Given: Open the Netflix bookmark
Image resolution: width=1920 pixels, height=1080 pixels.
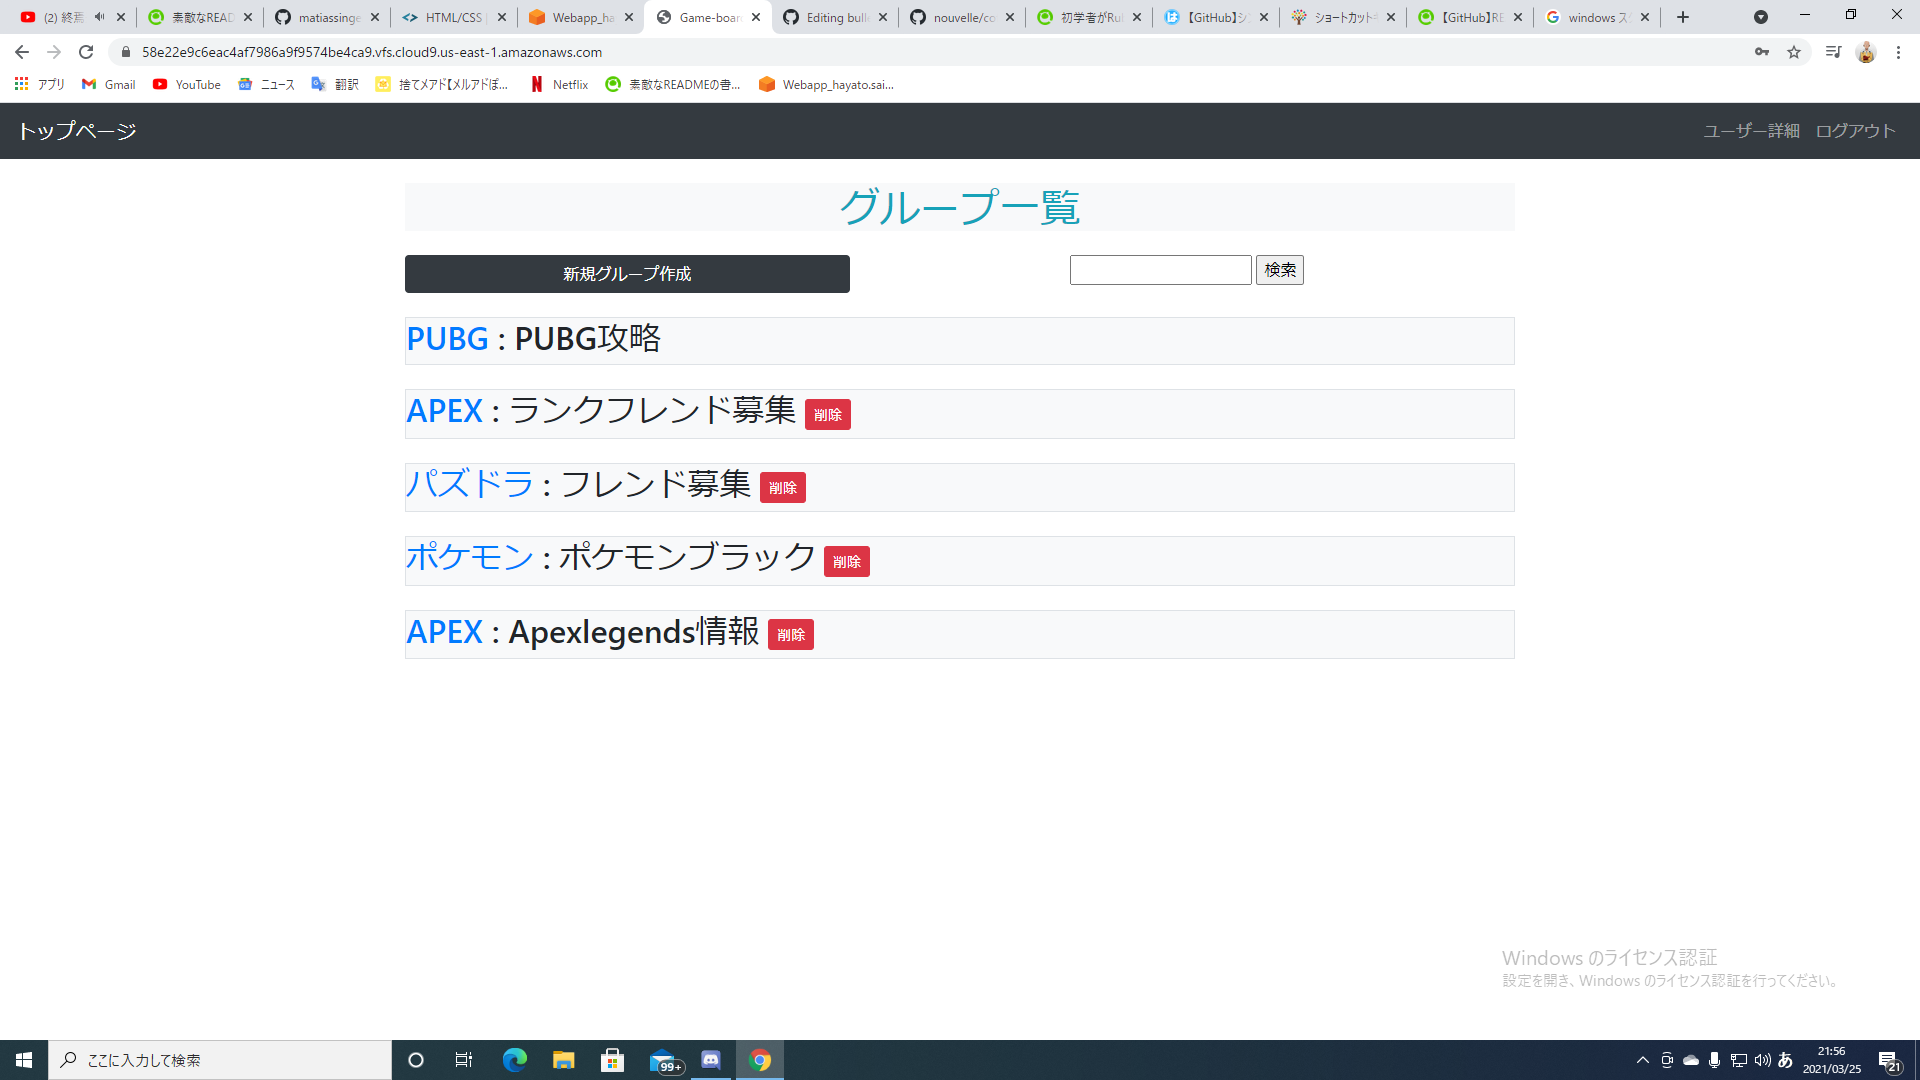Looking at the screenshot, I should 559,84.
